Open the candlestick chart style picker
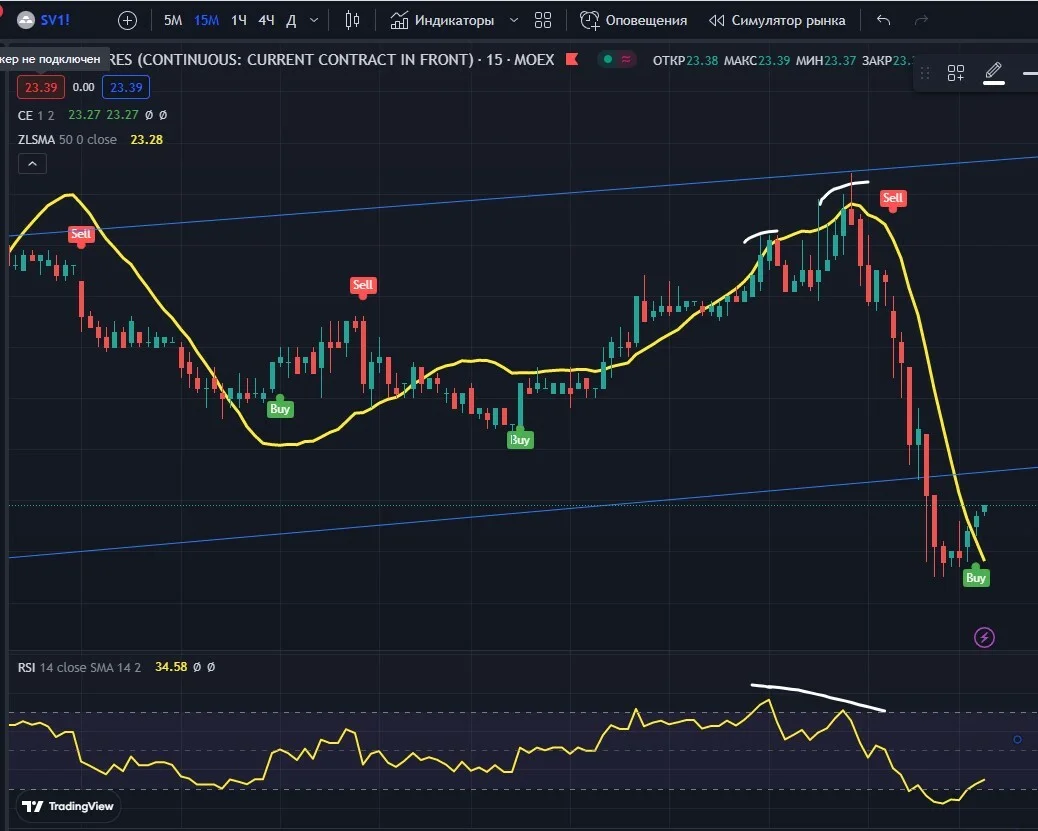The image size is (1038, 831). point(352,21)
